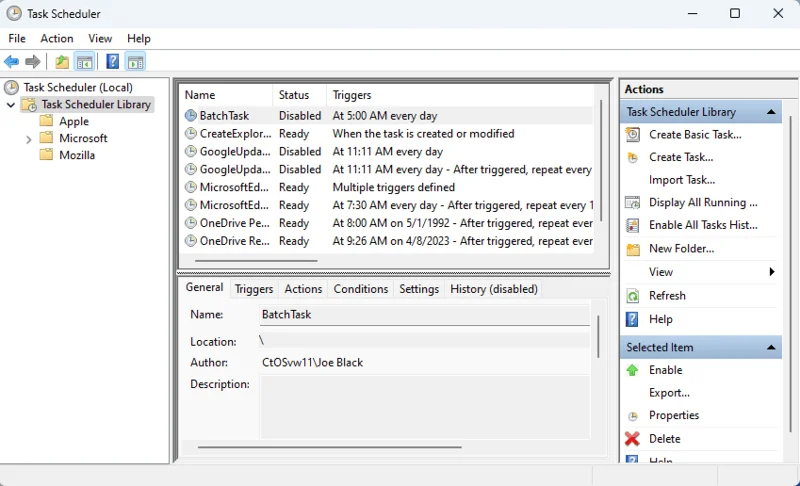Image resolution: width=800 pixels, height=486 pixels.
Task: Switch to the Conditions tab
Action: (x=360, y=289)
